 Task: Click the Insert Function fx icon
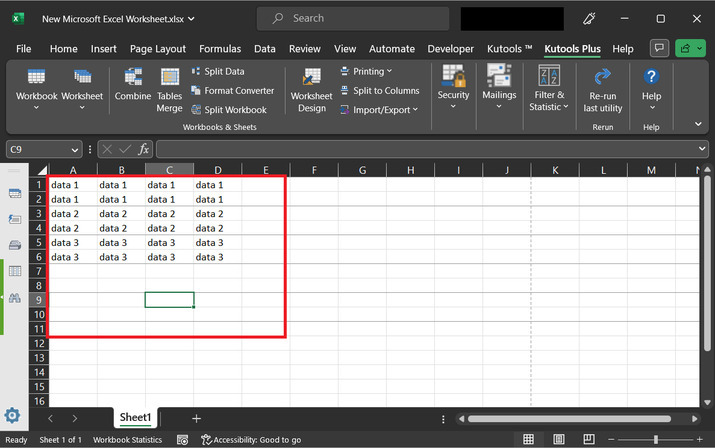click(144, 149)
